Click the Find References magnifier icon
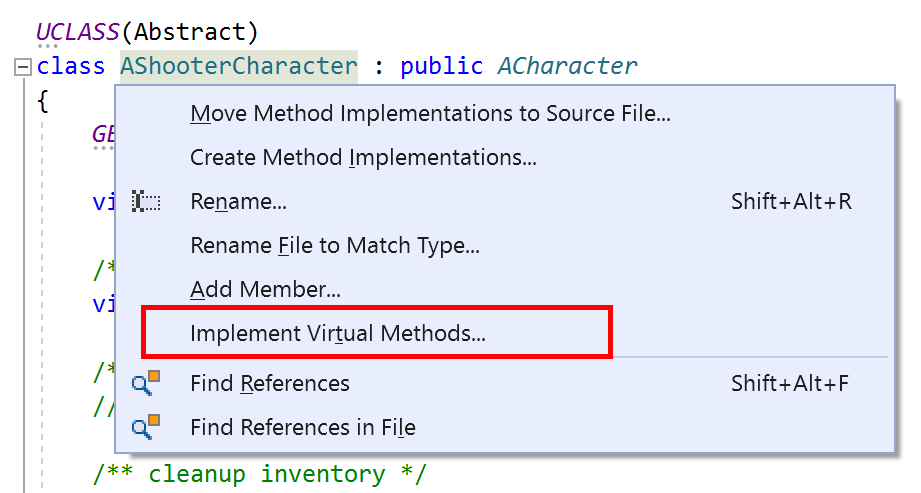The image size is (921, 493). [146, 384]
